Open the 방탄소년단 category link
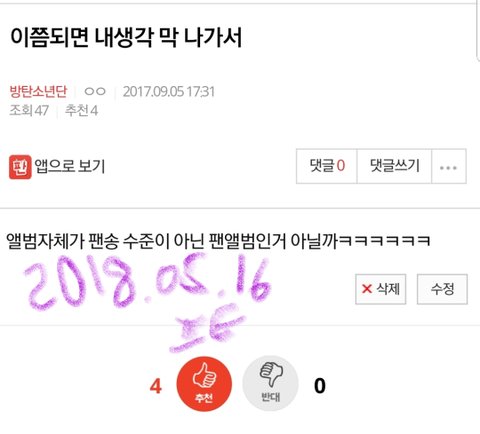 (x=38, y=91)
